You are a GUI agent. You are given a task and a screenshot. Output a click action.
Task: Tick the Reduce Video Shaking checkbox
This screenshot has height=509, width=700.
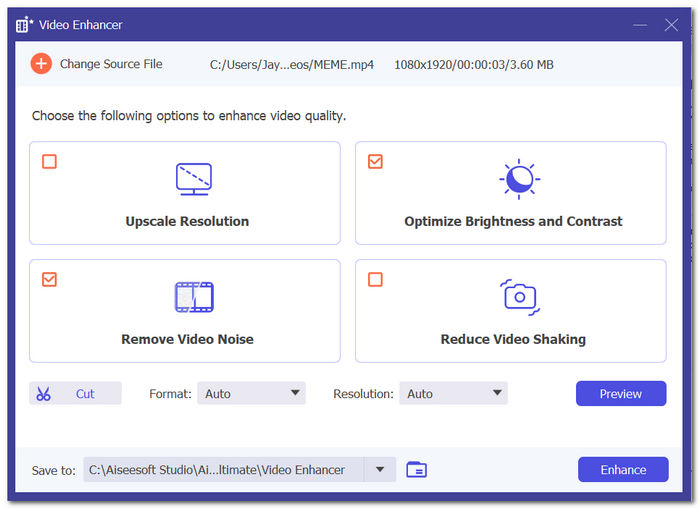(x=375, y=279)
